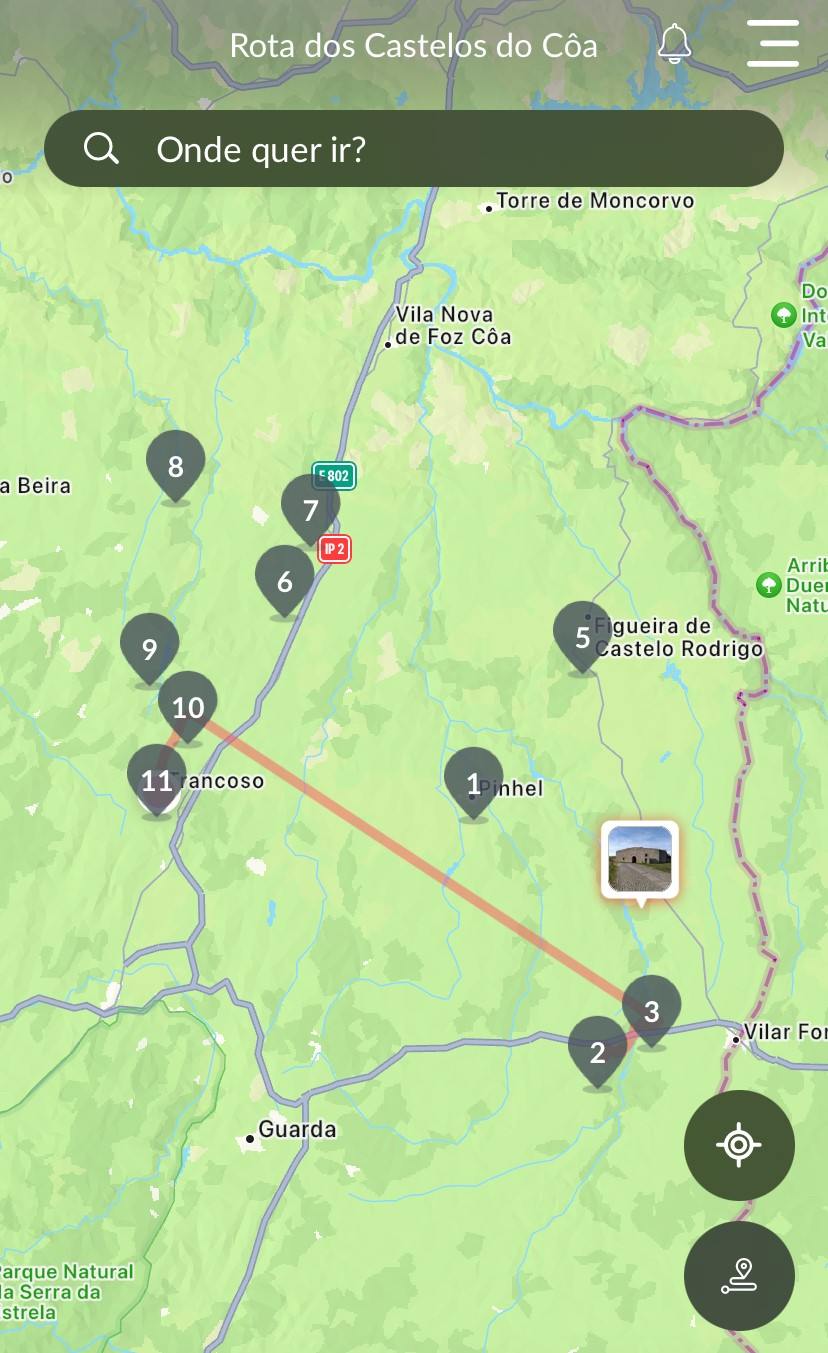
Task: Select map pin number 8
Action: tap(176, 467)
